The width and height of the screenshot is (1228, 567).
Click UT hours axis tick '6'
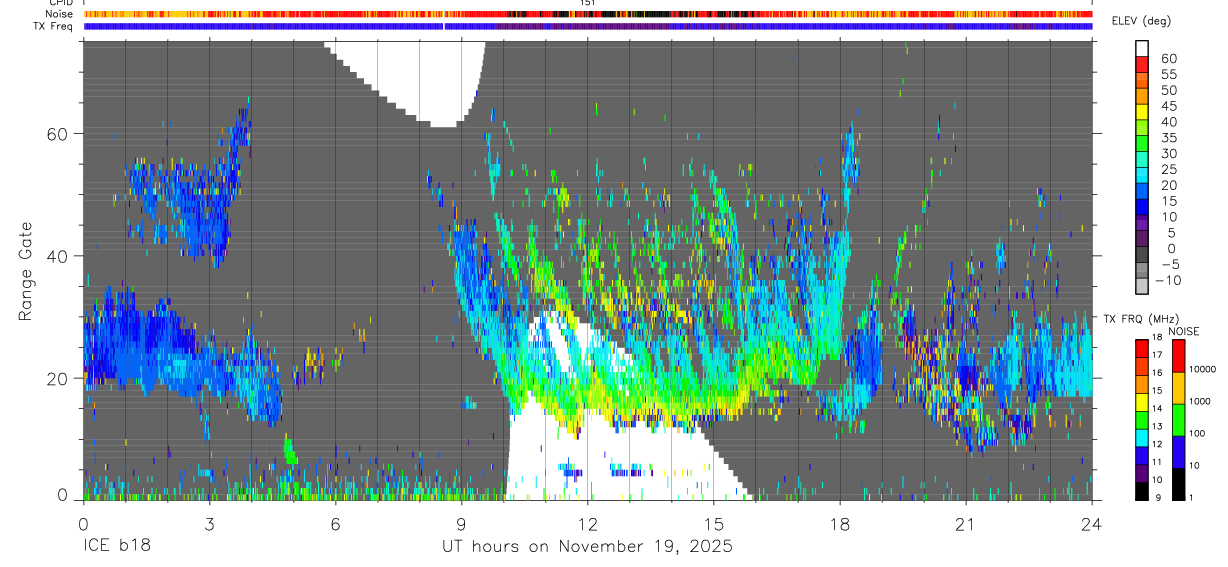(335, 523)
